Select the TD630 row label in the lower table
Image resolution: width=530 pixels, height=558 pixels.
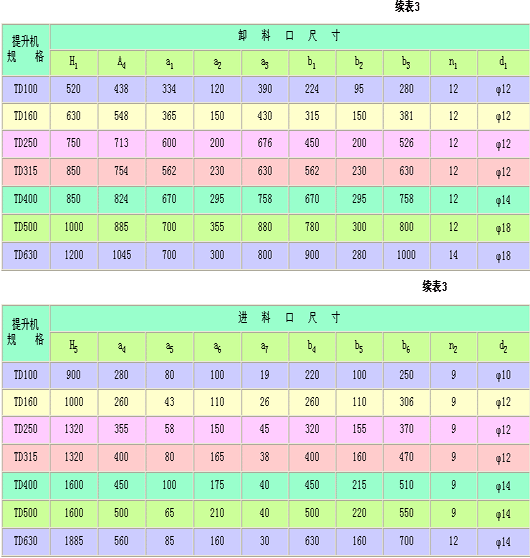pyautogui.click(x=26, y=541)
